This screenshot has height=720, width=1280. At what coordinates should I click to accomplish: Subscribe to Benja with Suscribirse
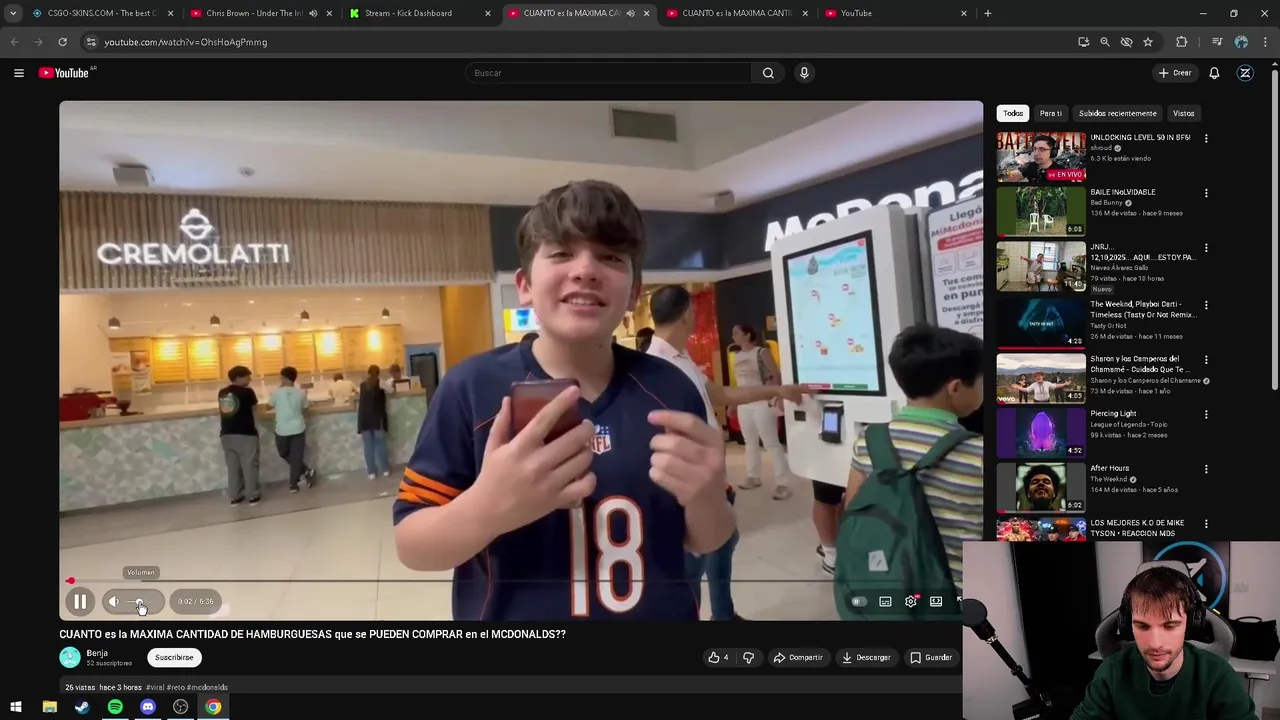click(x=174, y=657)
